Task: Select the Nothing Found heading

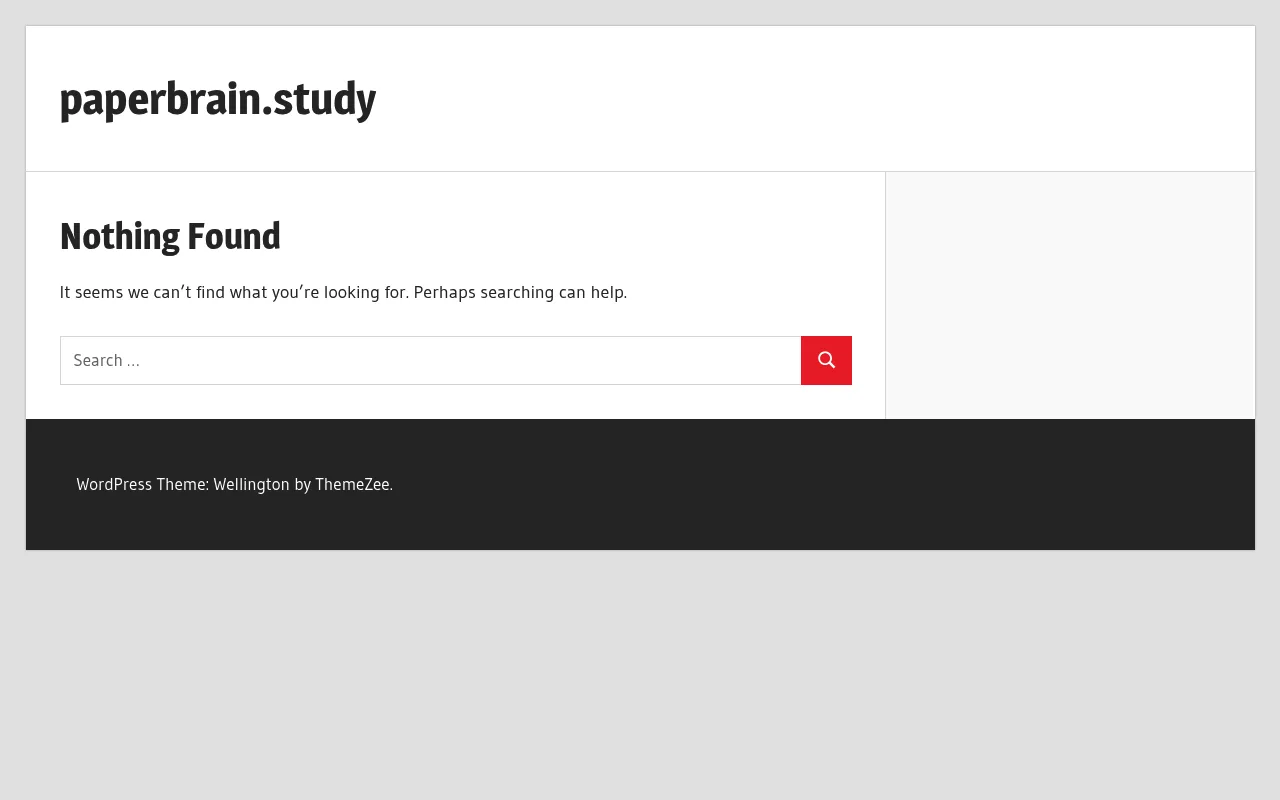Action: [170, 236]
